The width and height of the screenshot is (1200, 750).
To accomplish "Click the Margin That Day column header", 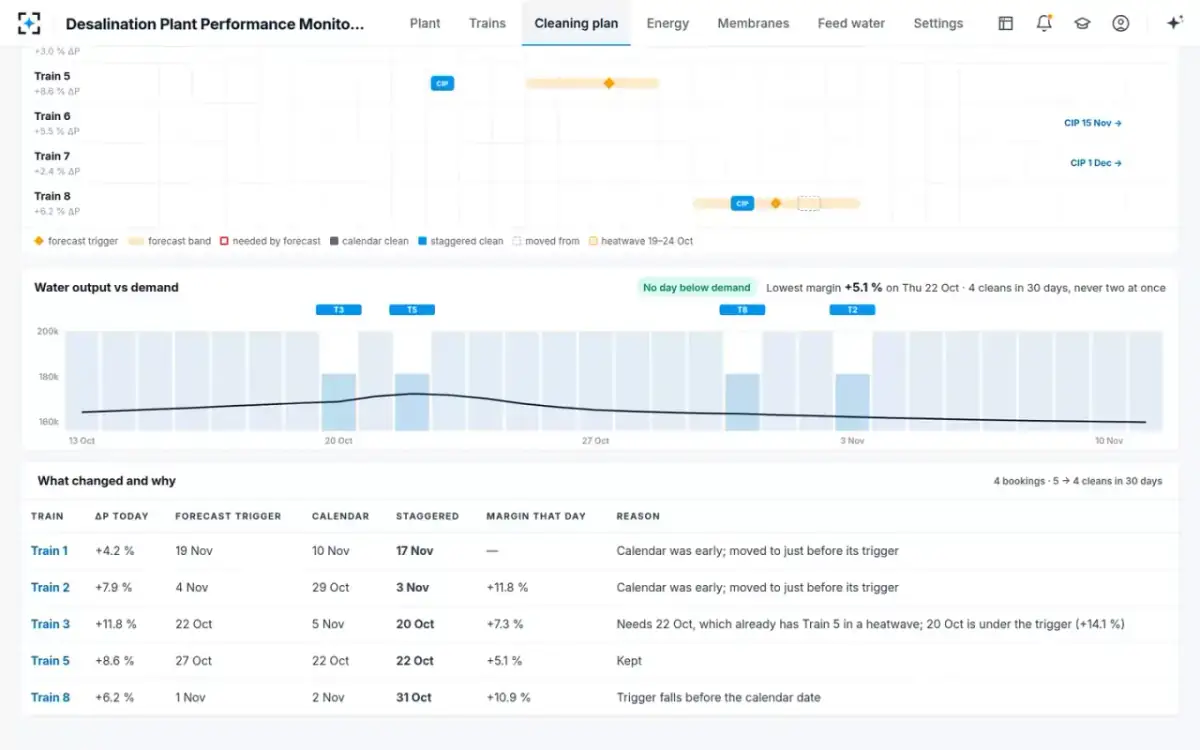I will click(536, 517).
